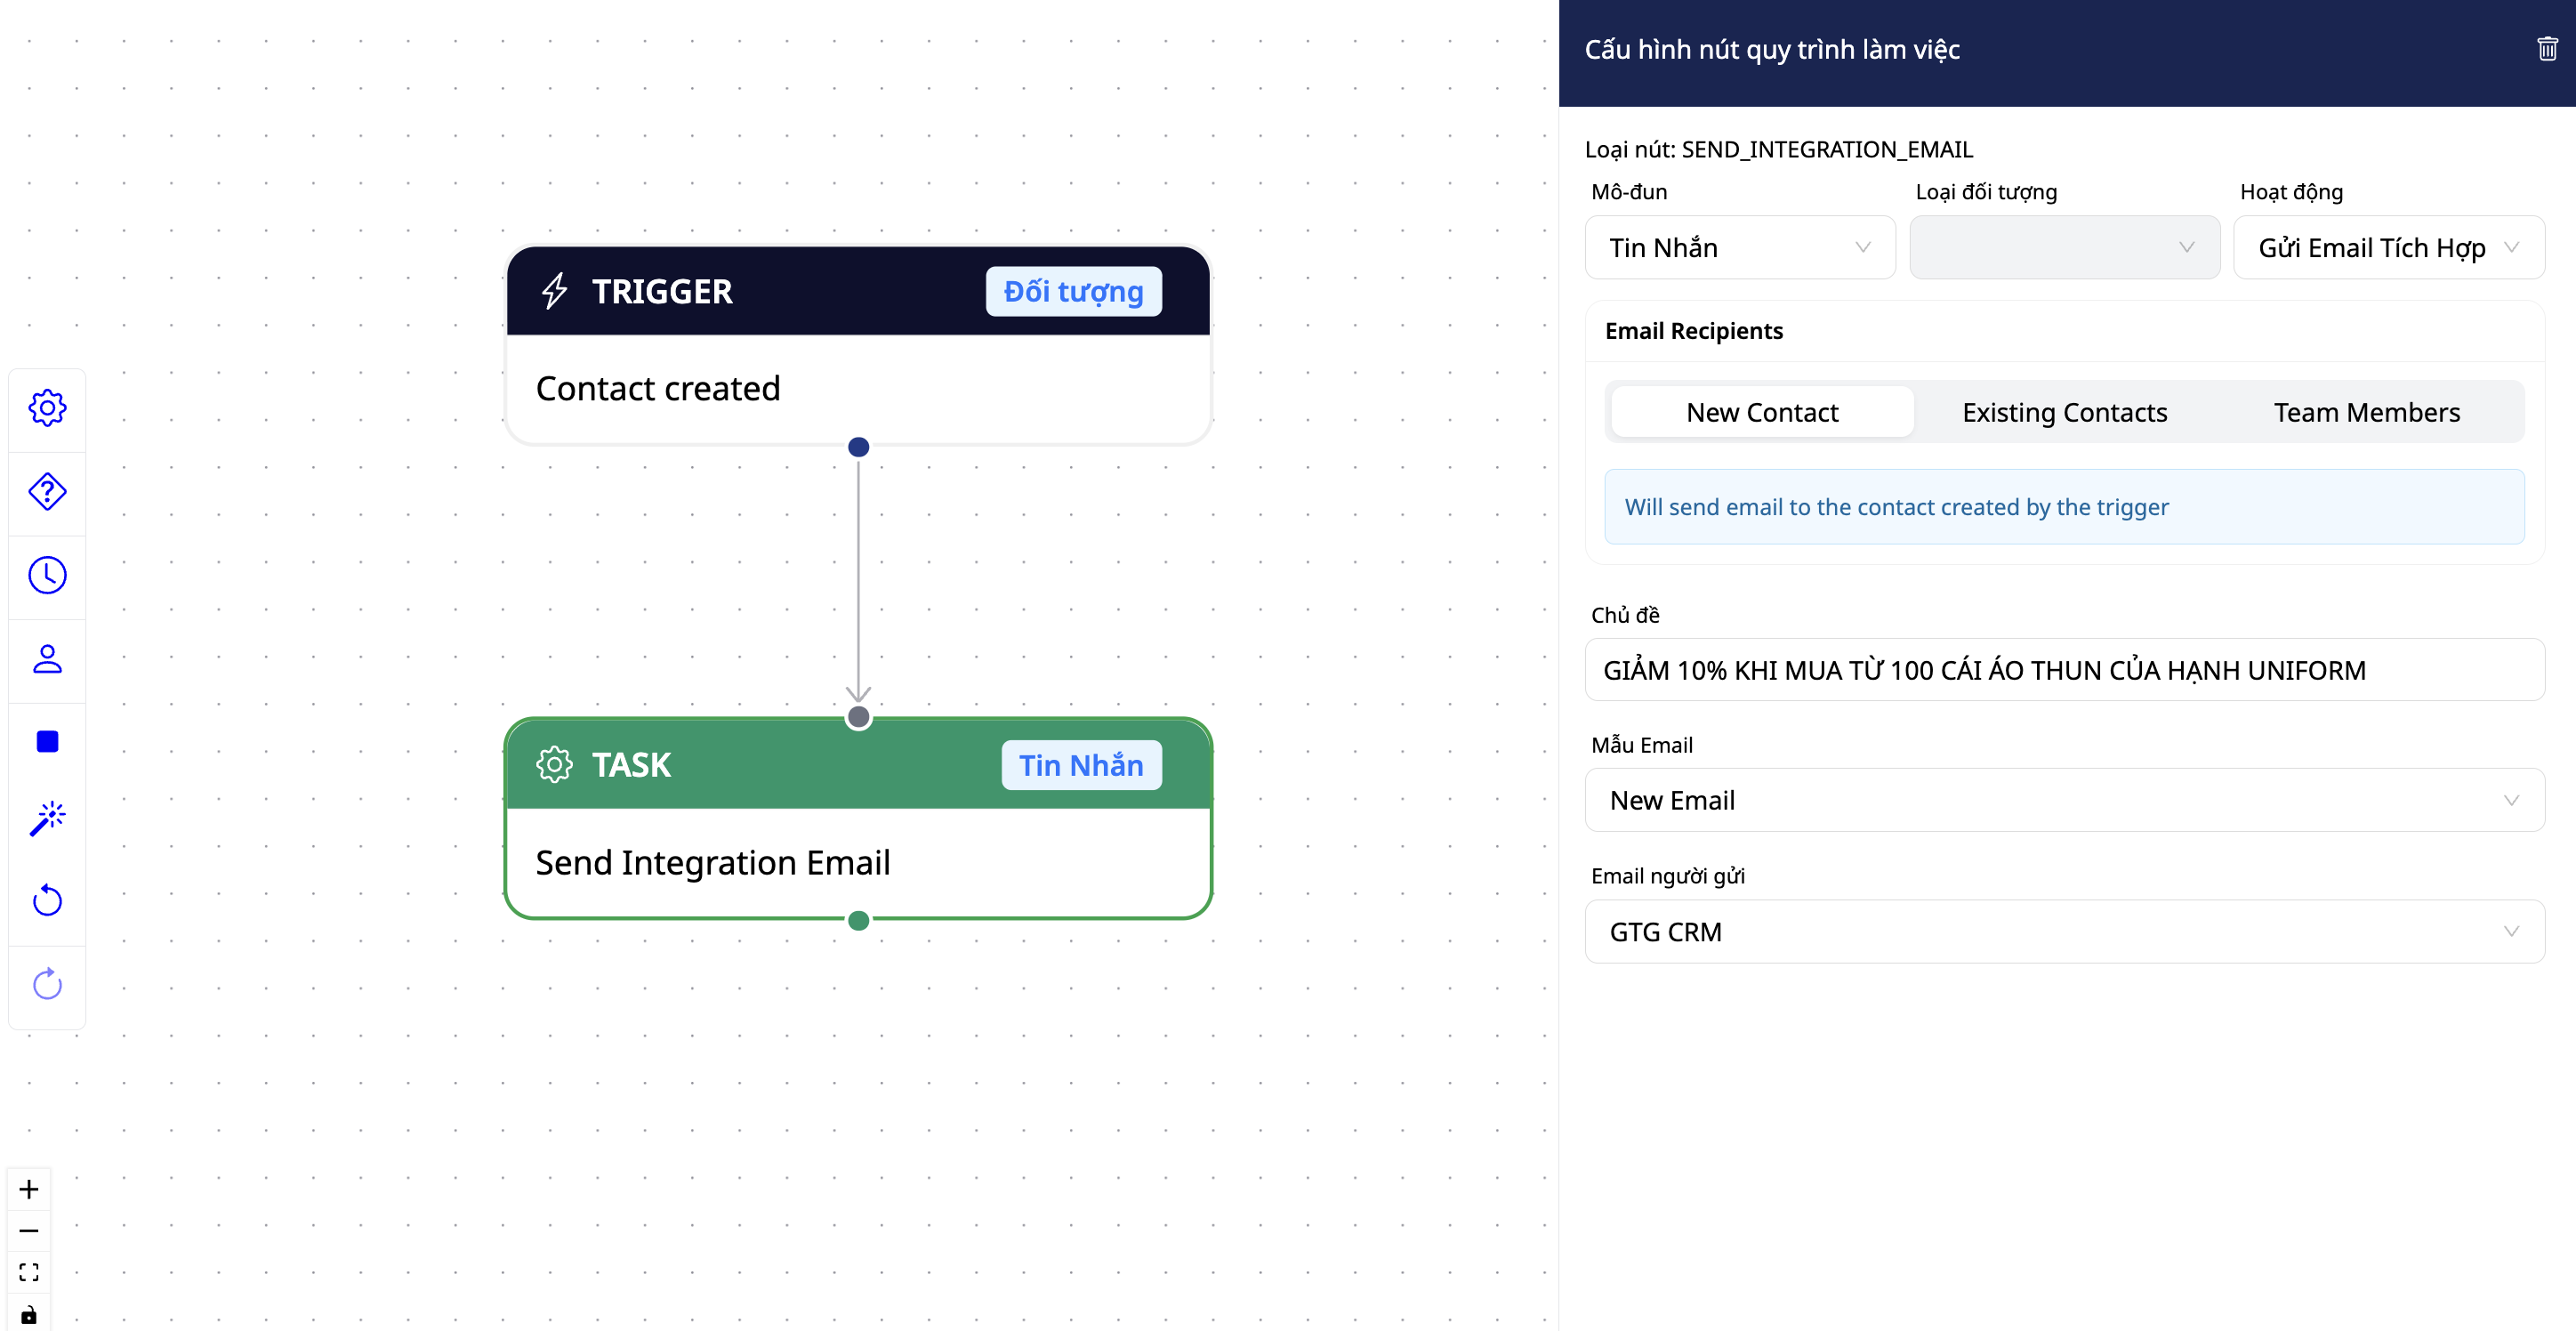
Task: Click the Chủ đề subject input field
Action: 2063,670
